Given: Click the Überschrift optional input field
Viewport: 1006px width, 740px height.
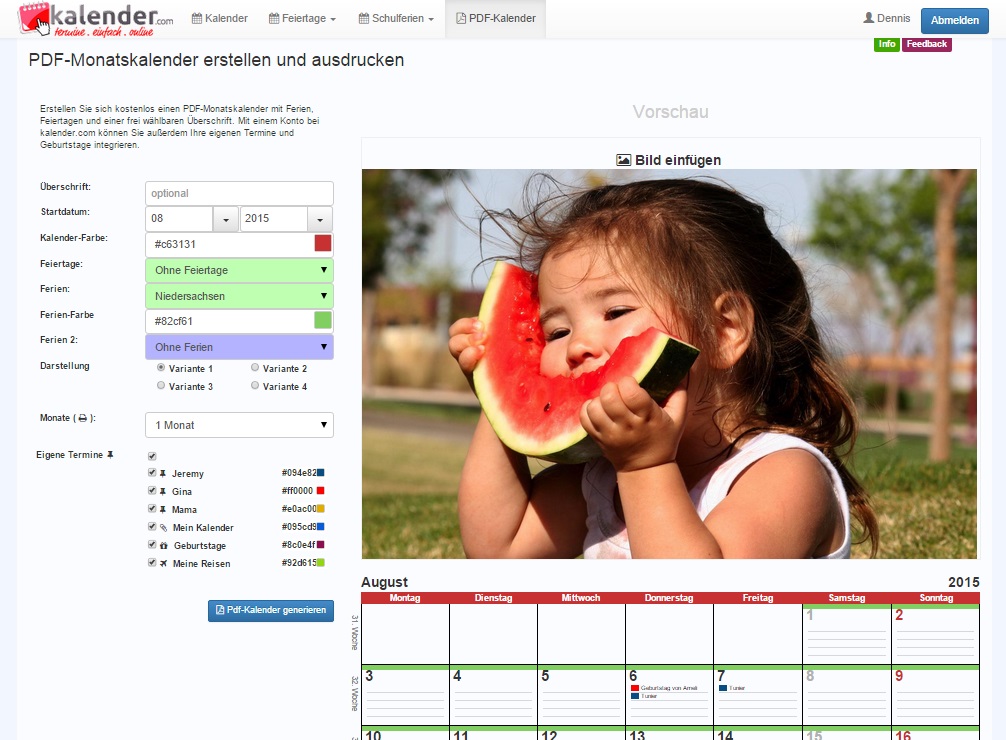Looking at the screenshot, I should pyautogui.click(x=238, y=192).
